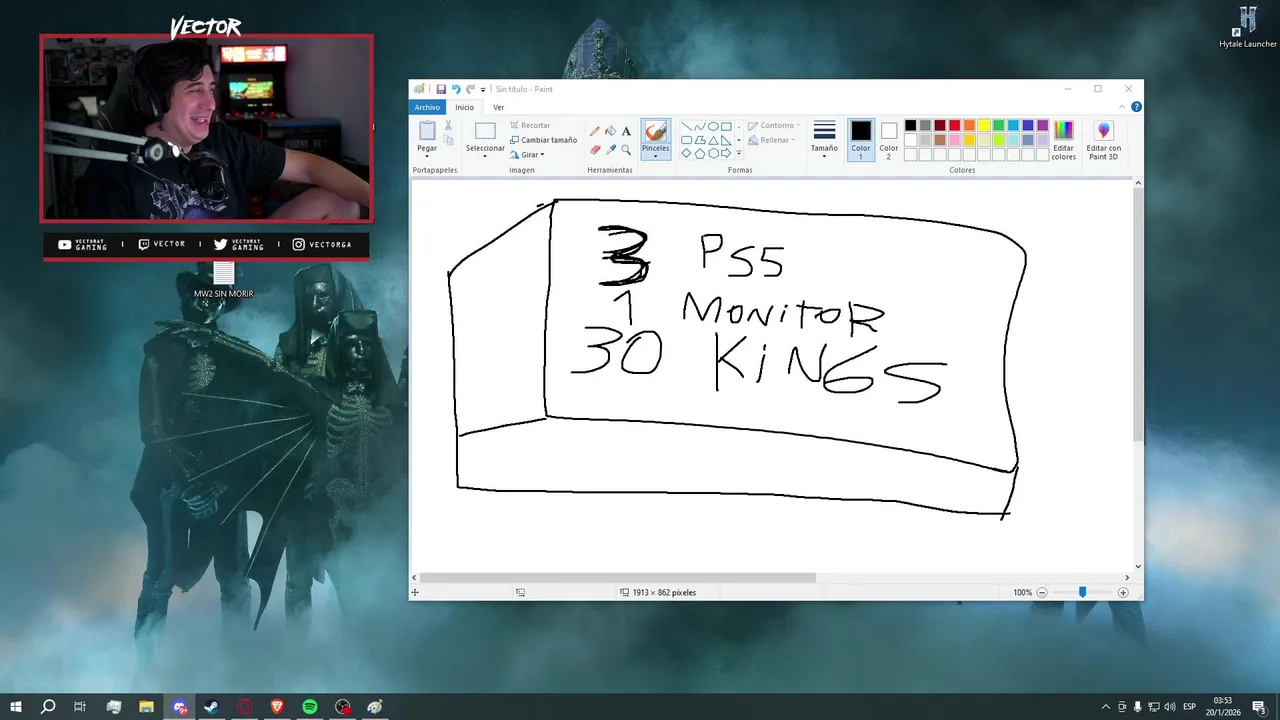Select the Fill with color bucket tool
The image size is (1280, 720).
[x=610, y=131]
